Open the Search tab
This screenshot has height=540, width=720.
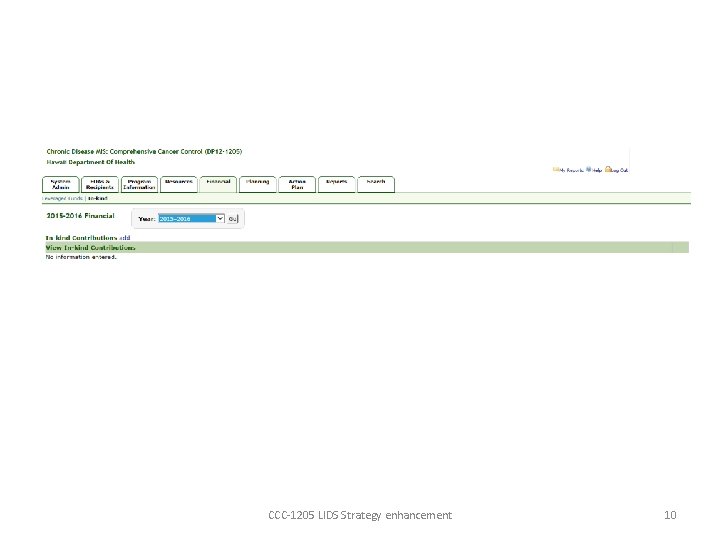click(x=376, y=184)
